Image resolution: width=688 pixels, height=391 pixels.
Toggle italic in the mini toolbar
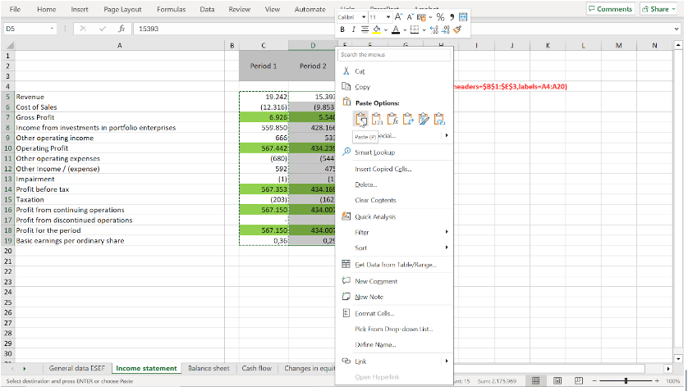(353, 29)
